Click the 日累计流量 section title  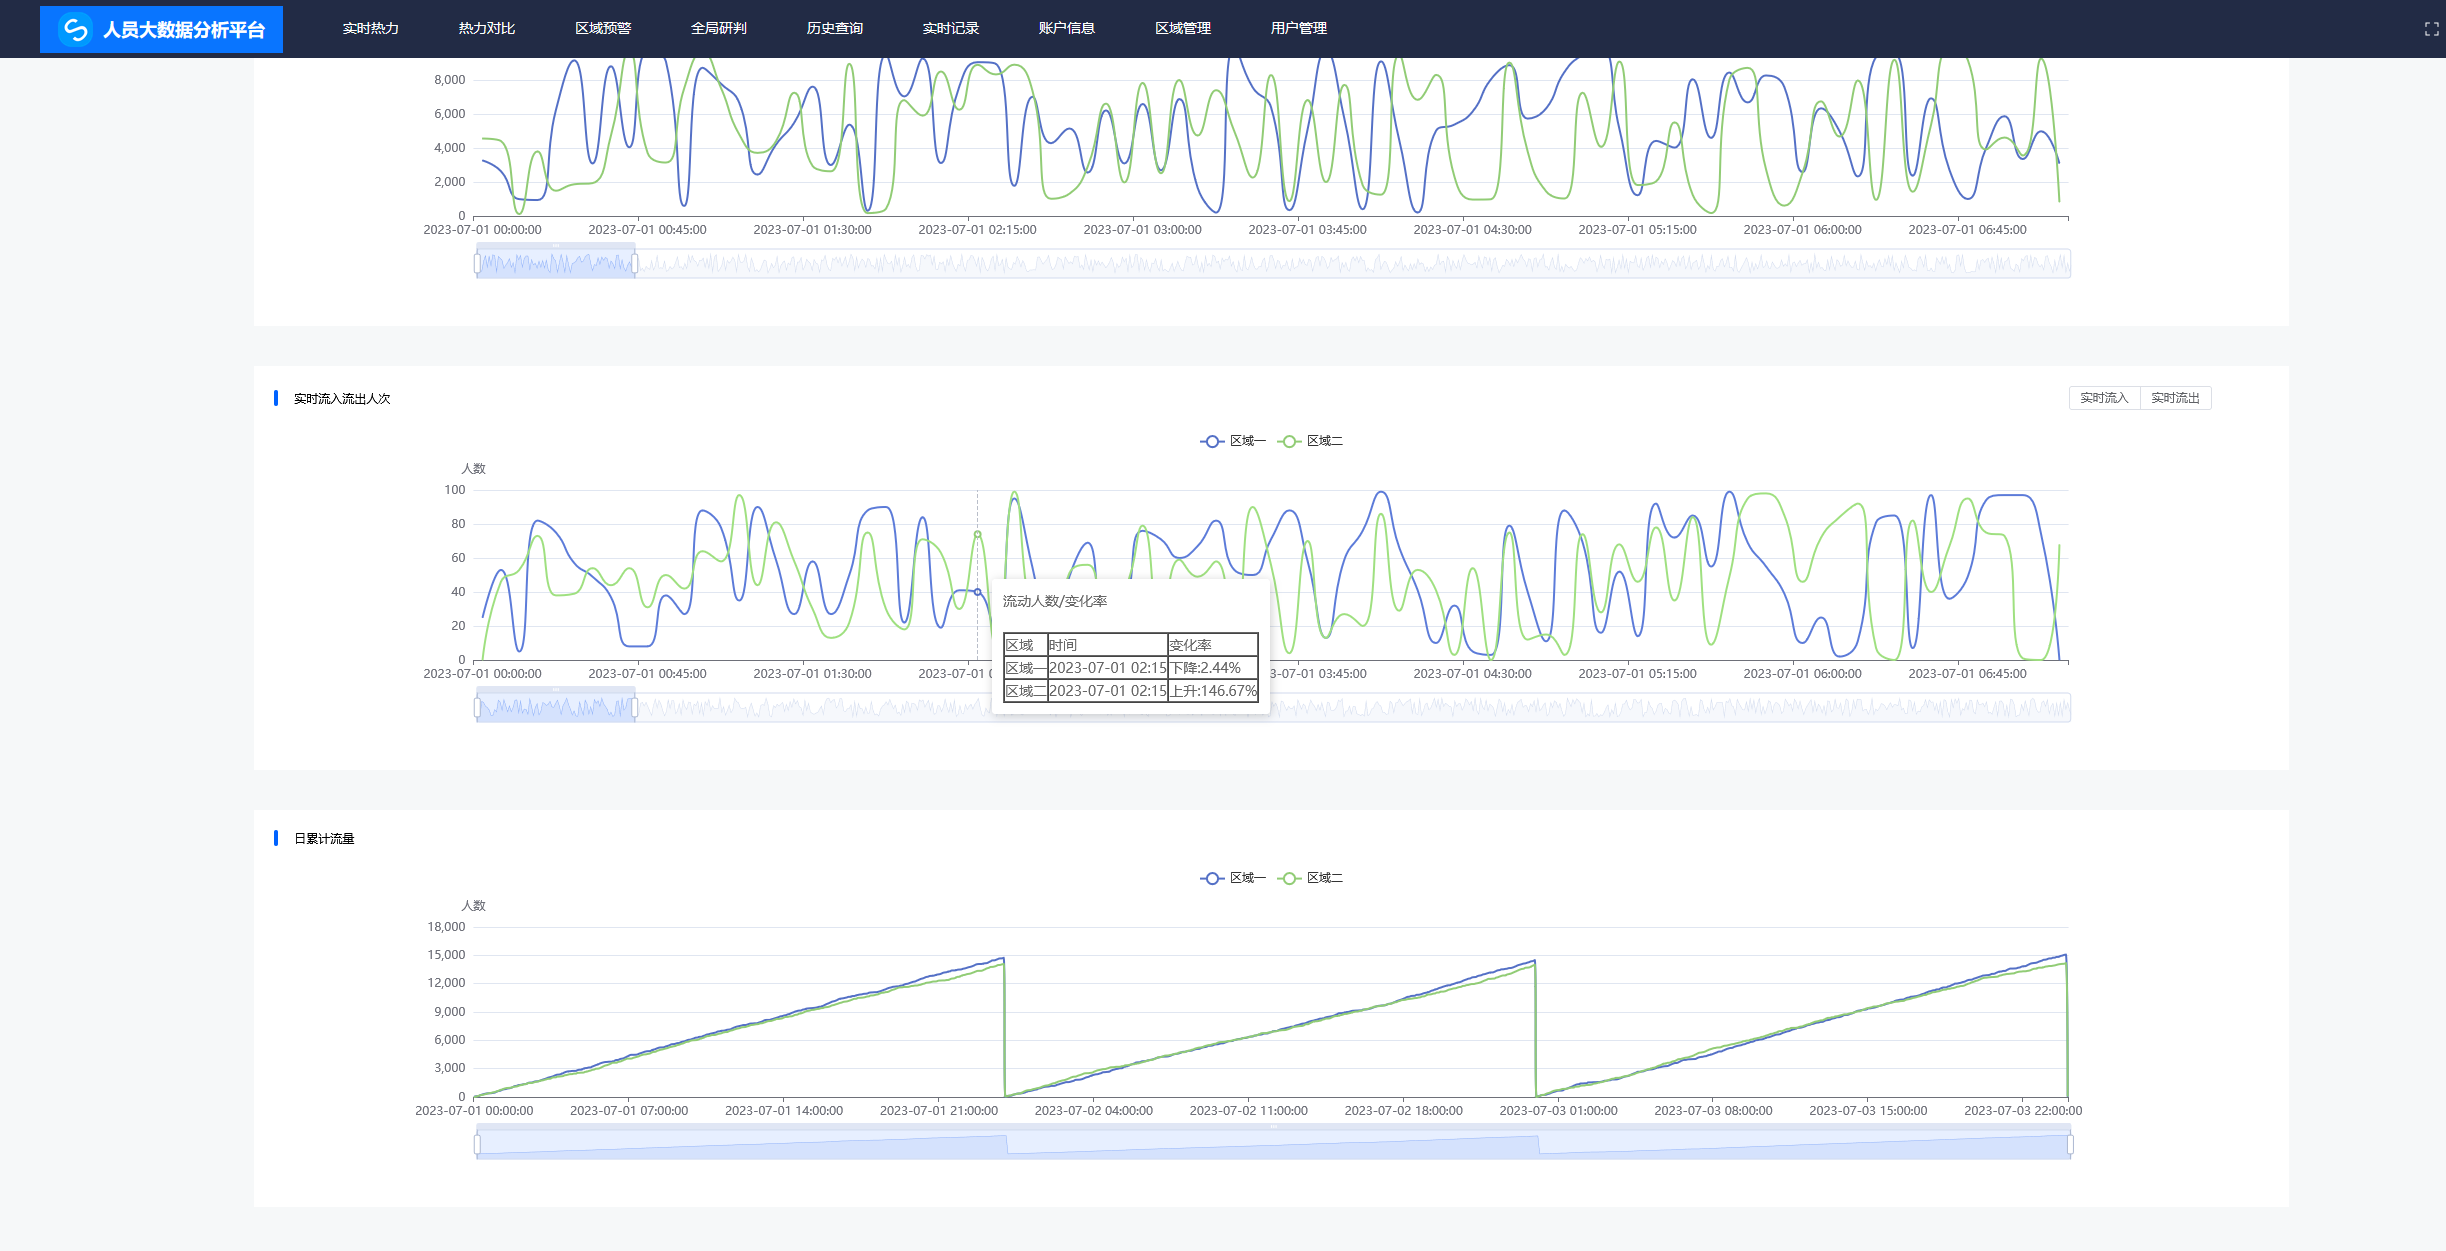point(324,839)
